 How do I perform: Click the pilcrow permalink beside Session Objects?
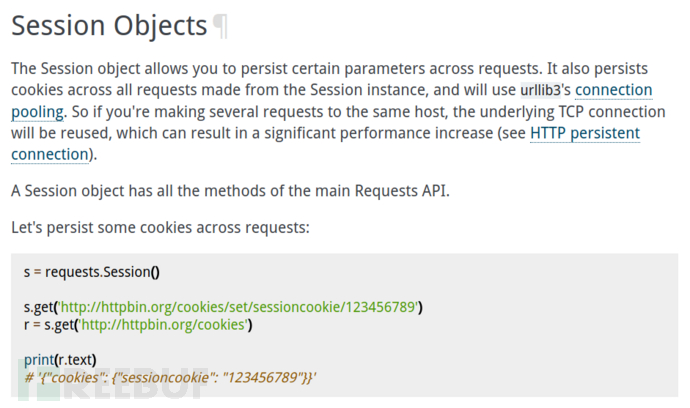coord(220,27)
